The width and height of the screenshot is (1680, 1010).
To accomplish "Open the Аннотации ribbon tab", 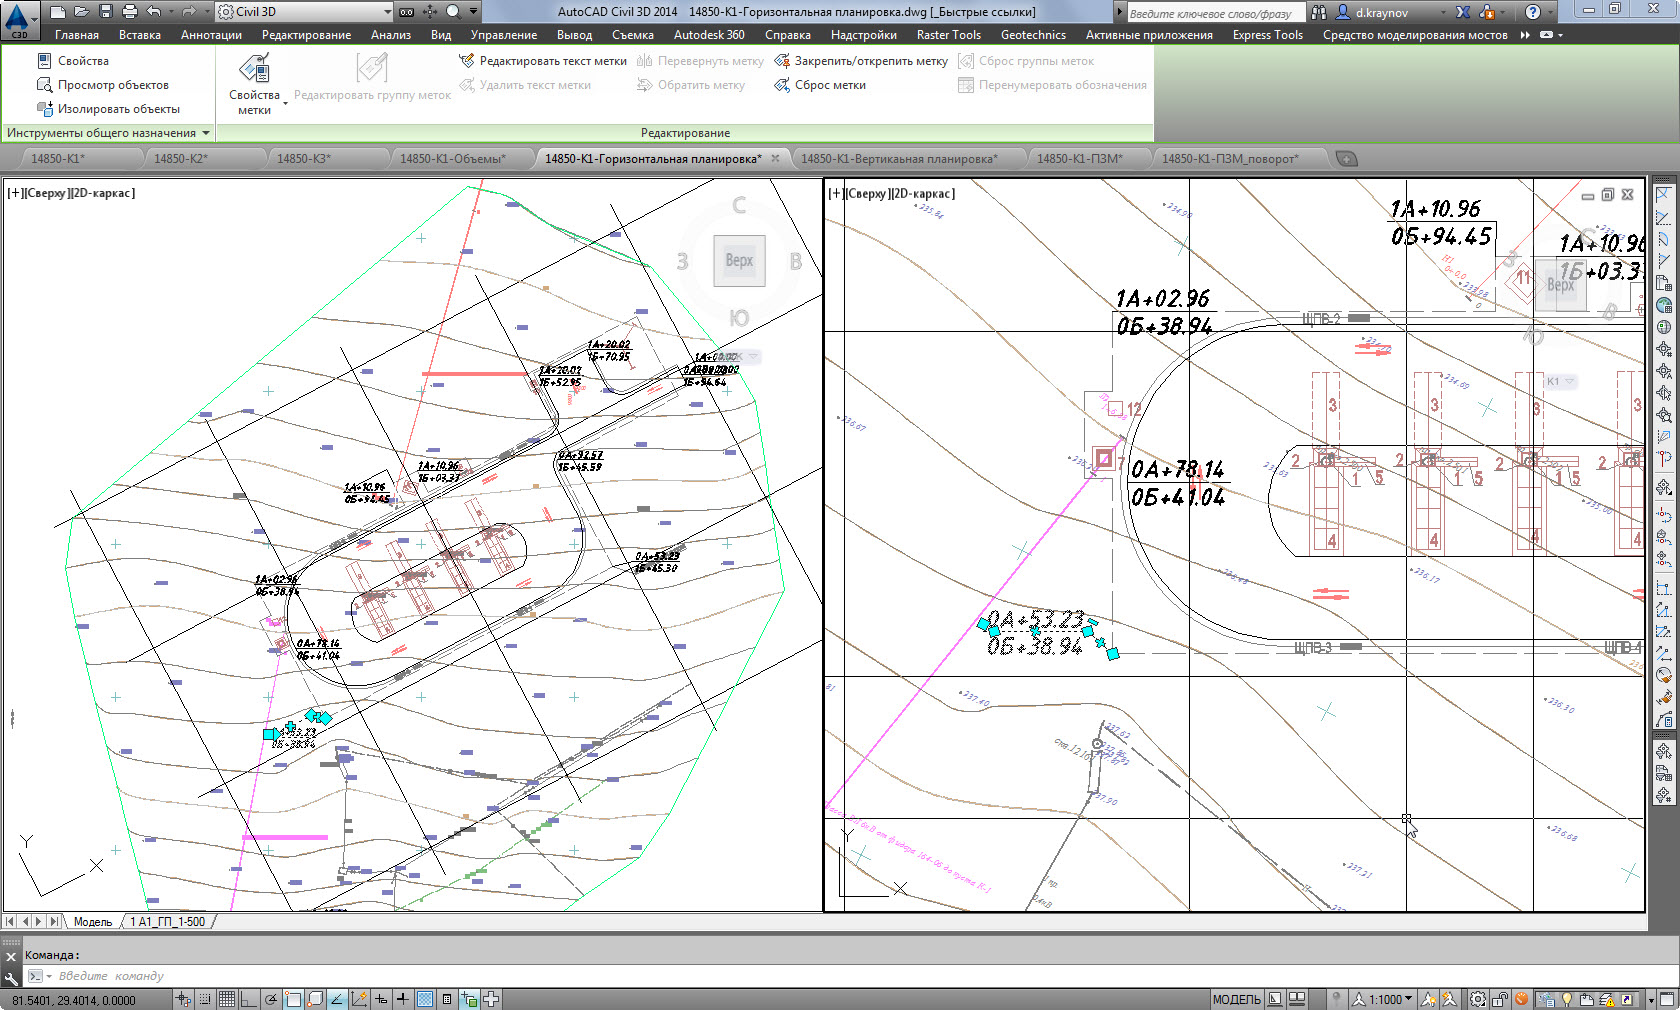I will point(211,35).
